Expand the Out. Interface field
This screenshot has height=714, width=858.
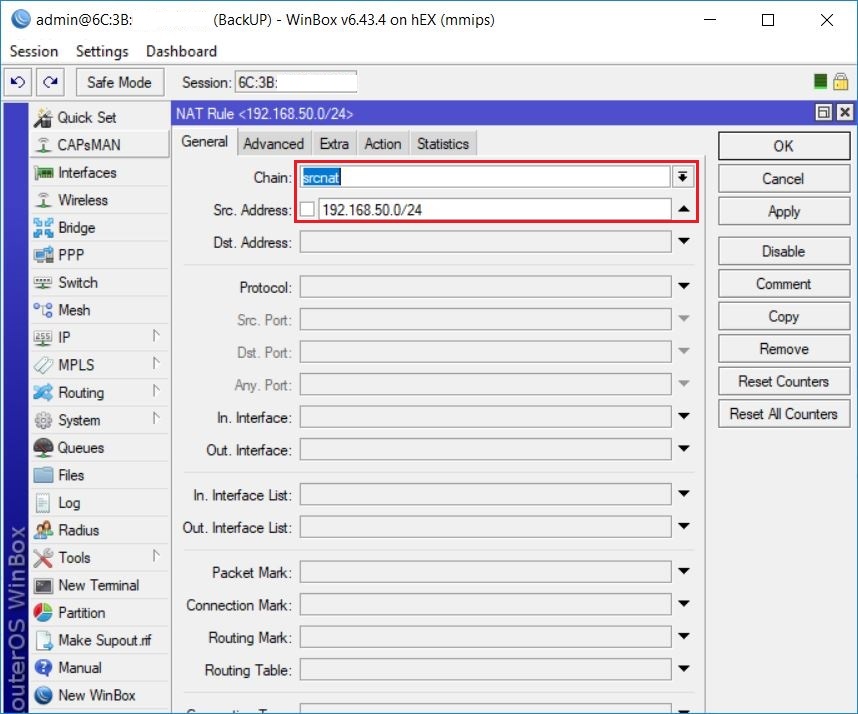click(x=684, y=449)
